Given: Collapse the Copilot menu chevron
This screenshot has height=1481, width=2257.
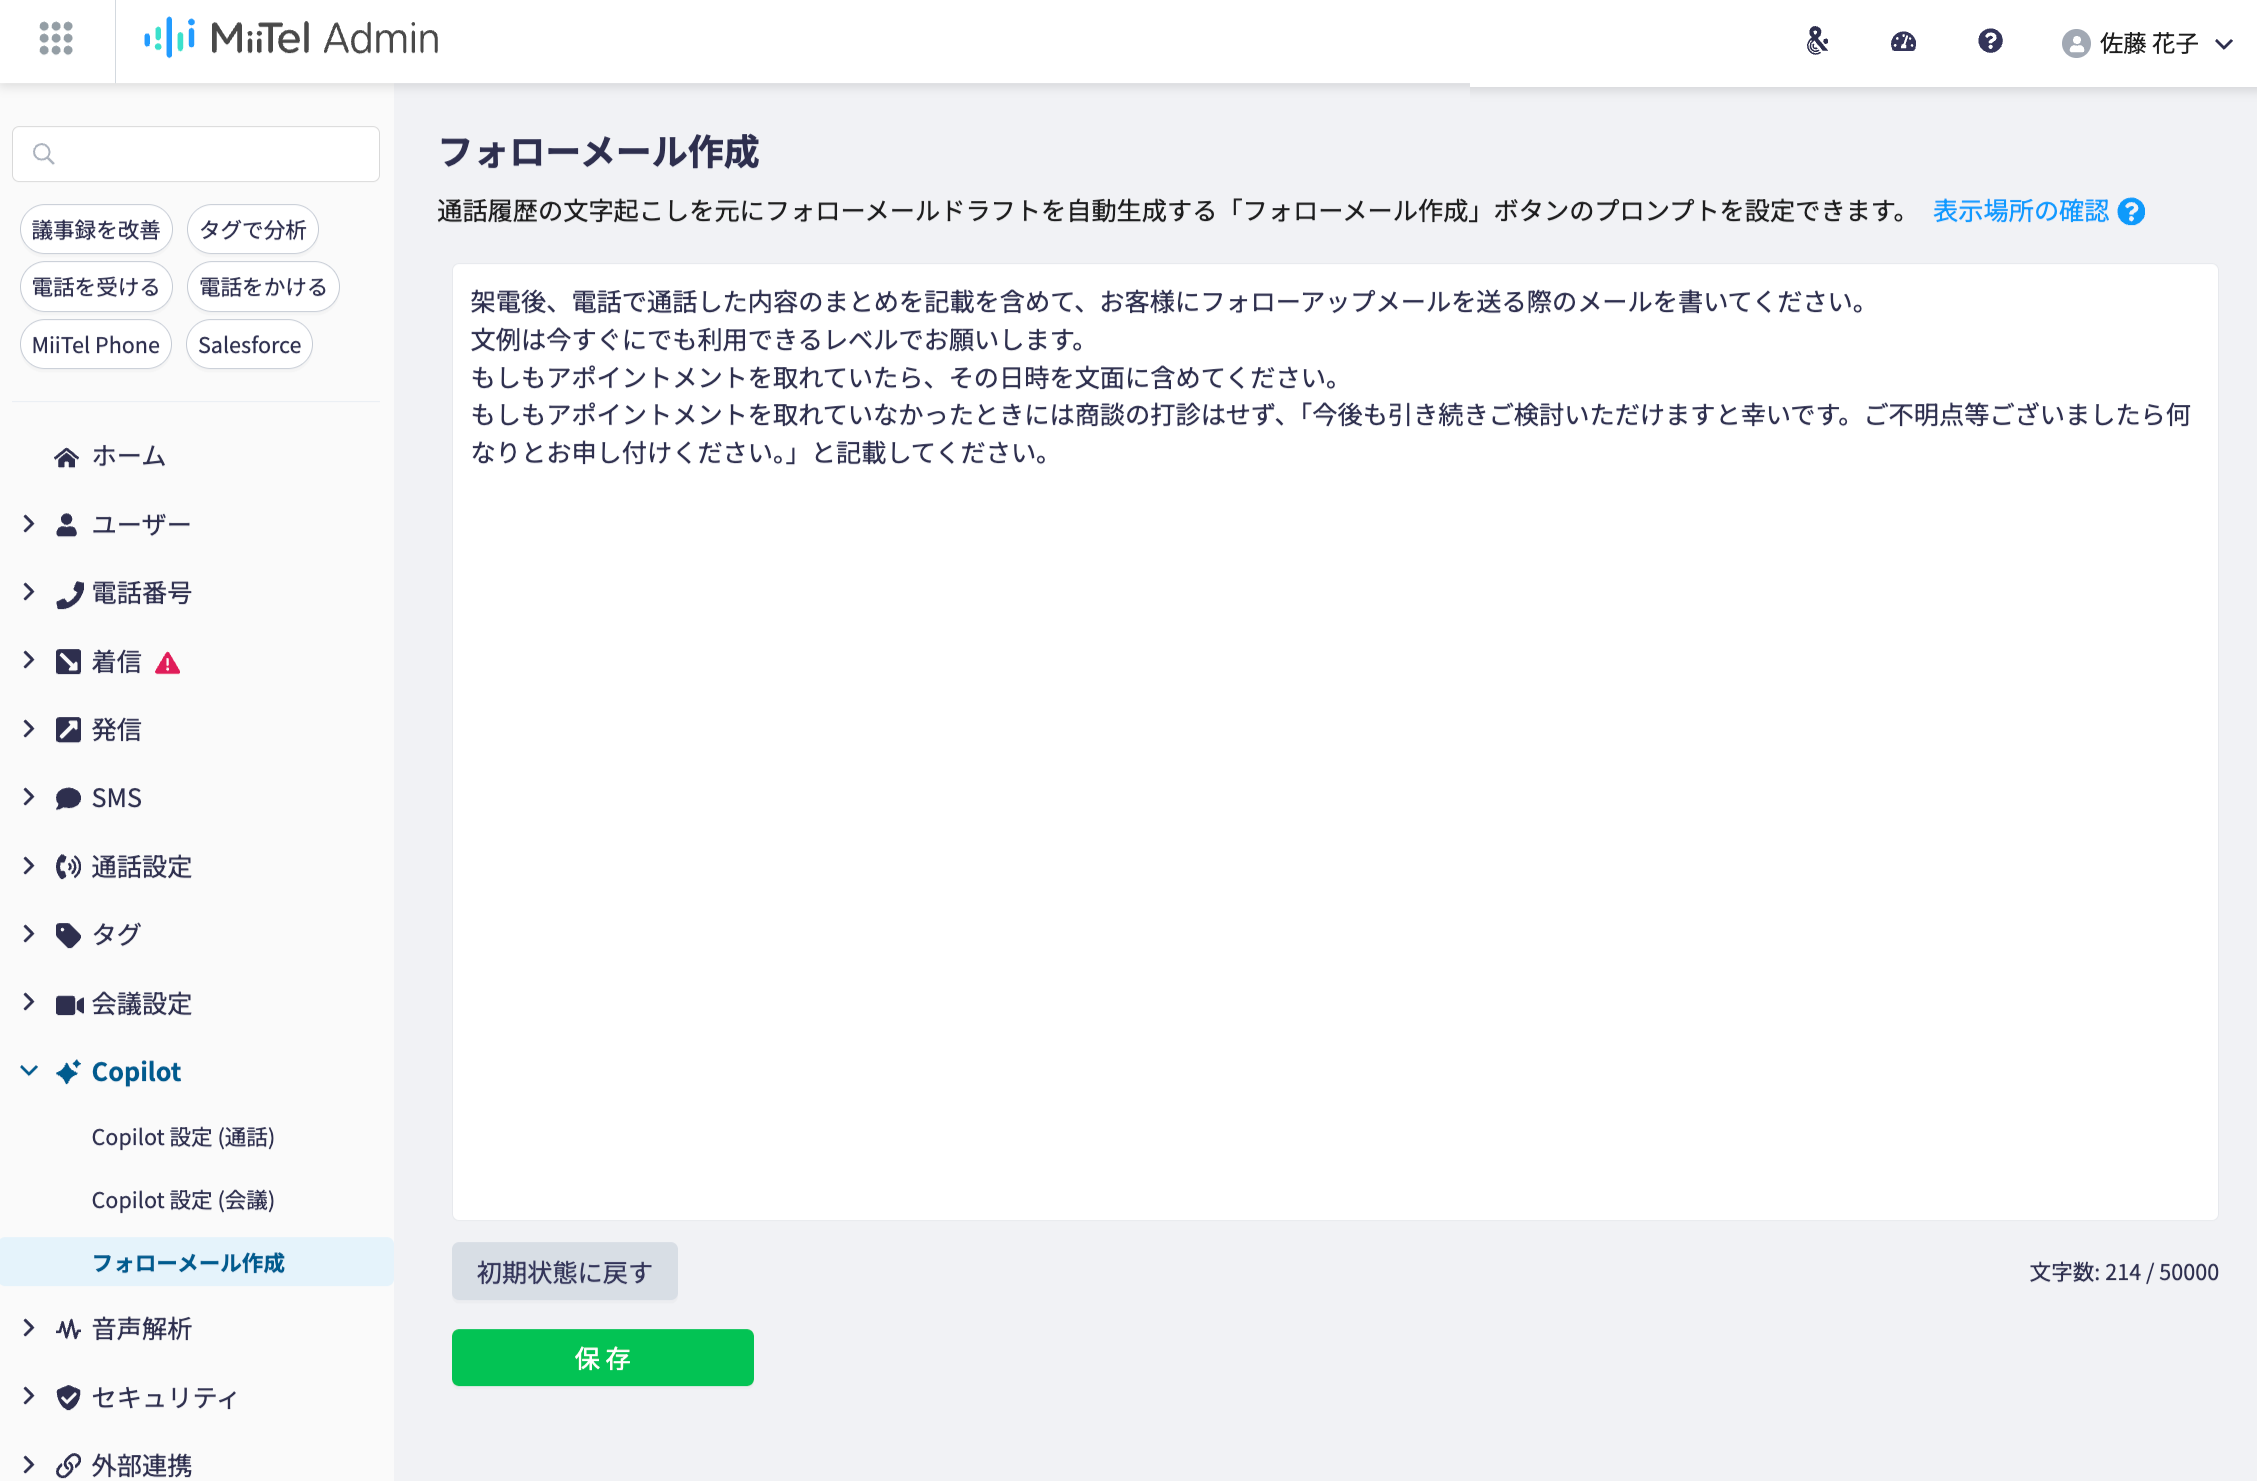Looking at the screenshot, I should tap(29, 1071).
